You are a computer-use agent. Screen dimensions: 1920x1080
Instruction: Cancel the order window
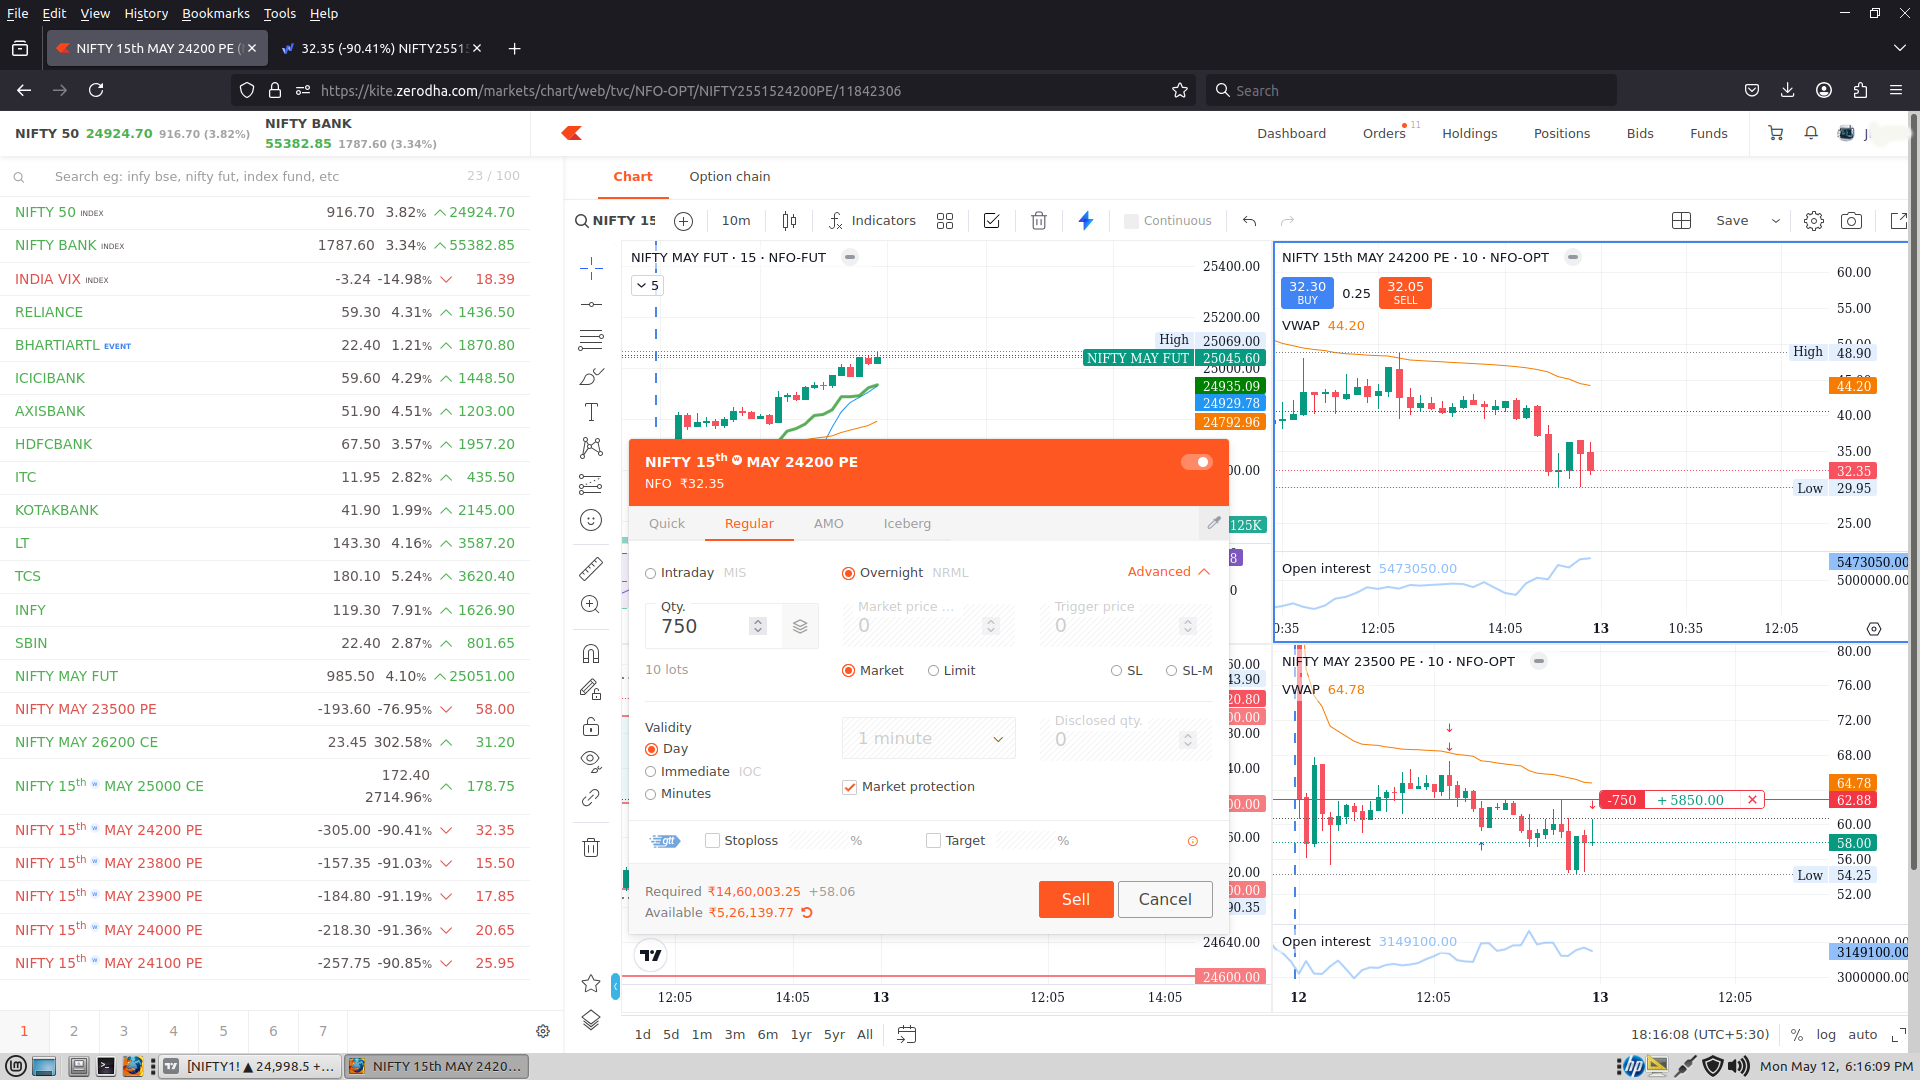pyautogui.click(x=1165, y=899)
